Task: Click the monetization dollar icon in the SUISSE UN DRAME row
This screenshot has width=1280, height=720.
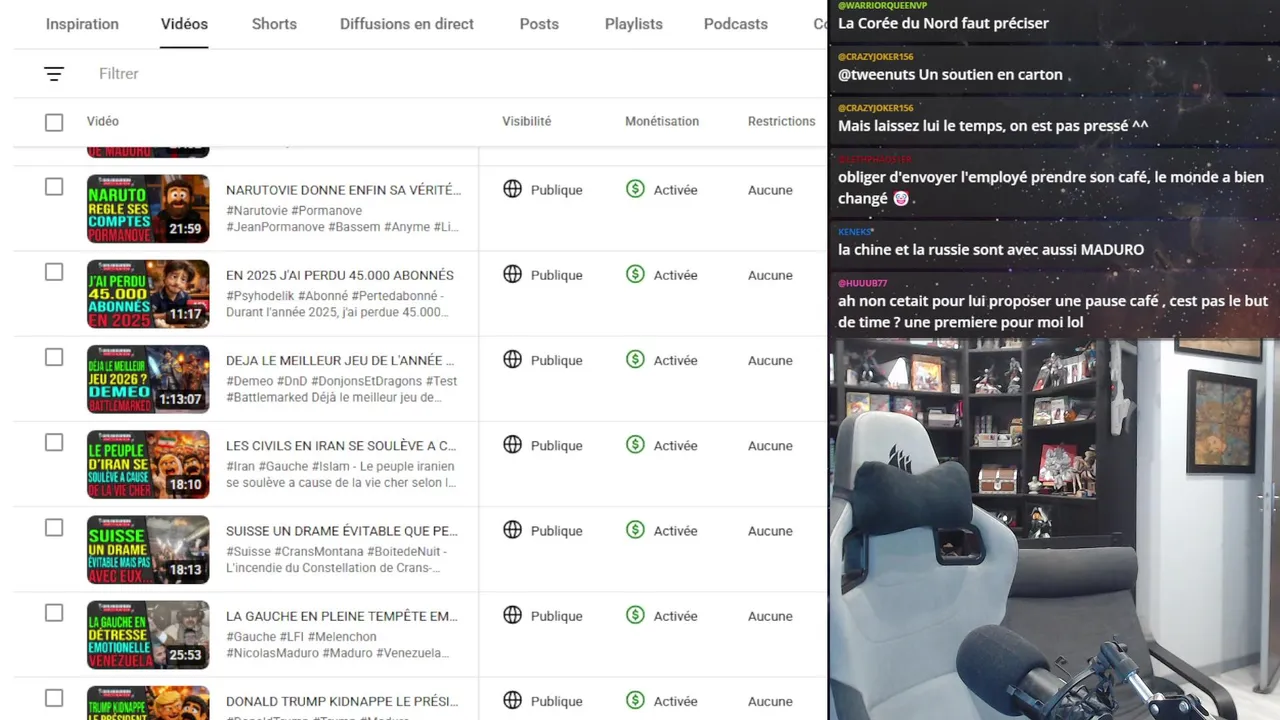Action: coord(635,529)
